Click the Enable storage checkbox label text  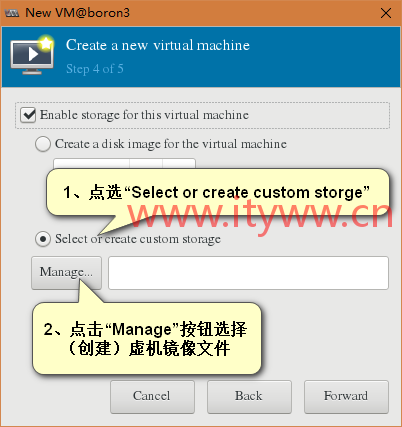tap(144, 115)
